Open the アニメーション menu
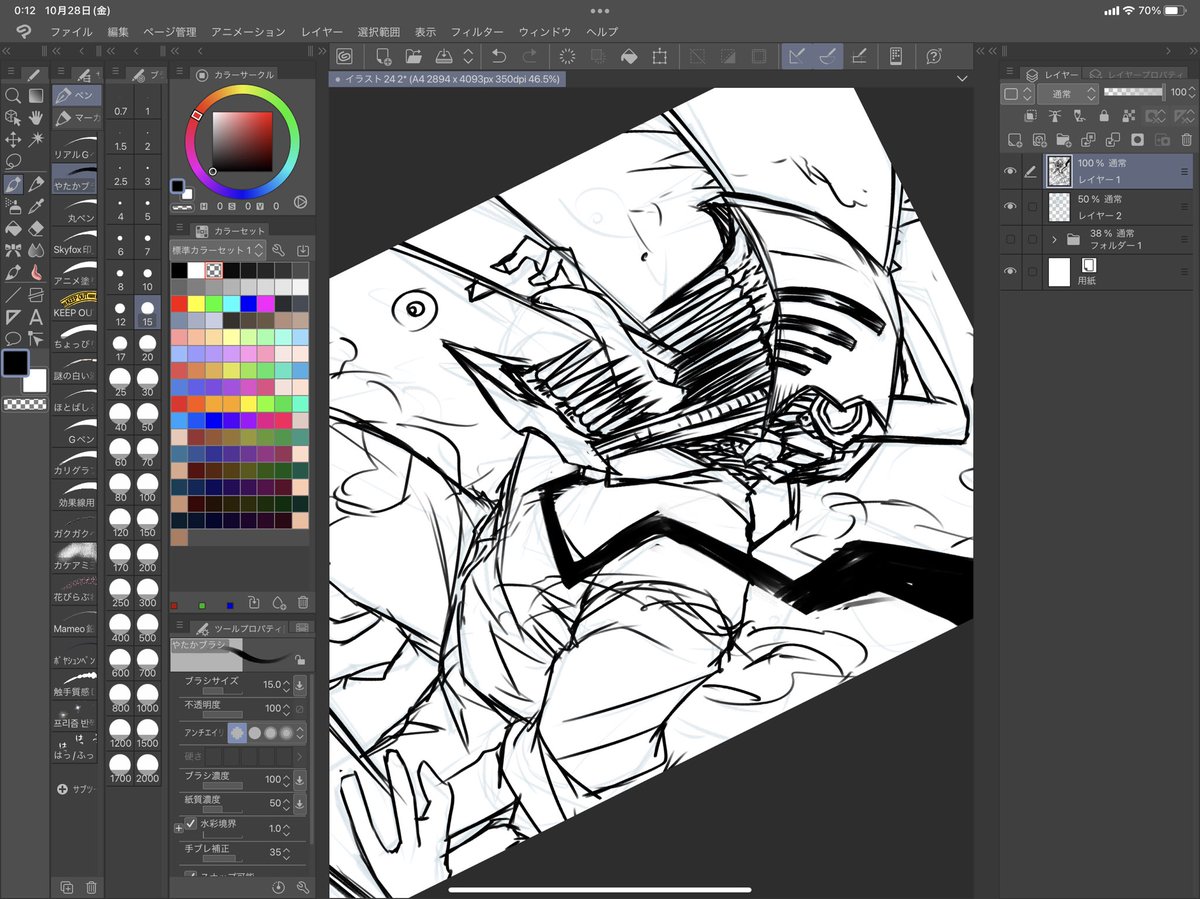1200x899 pixels. click(x=248, y=32)
